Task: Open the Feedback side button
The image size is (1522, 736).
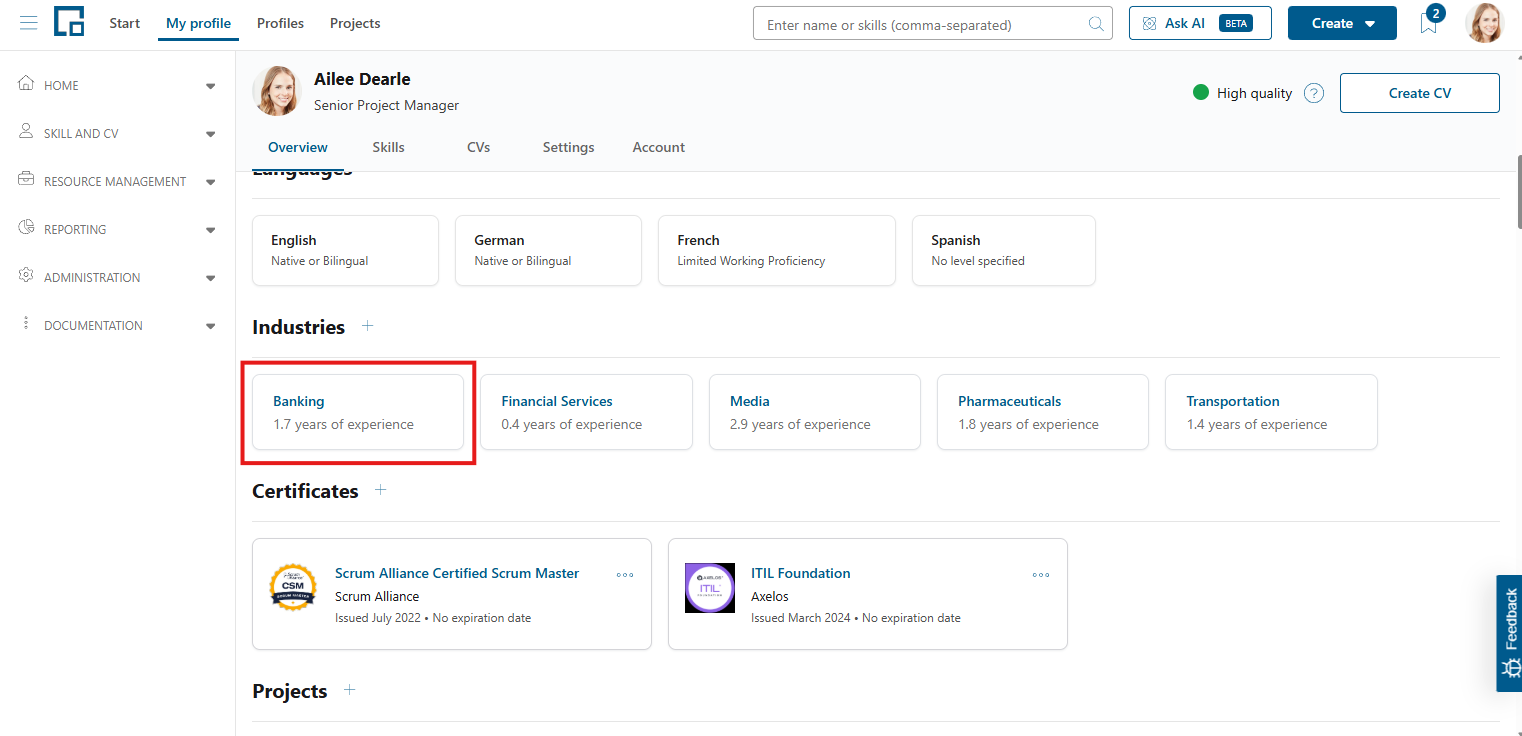Action: (1509, 633)
